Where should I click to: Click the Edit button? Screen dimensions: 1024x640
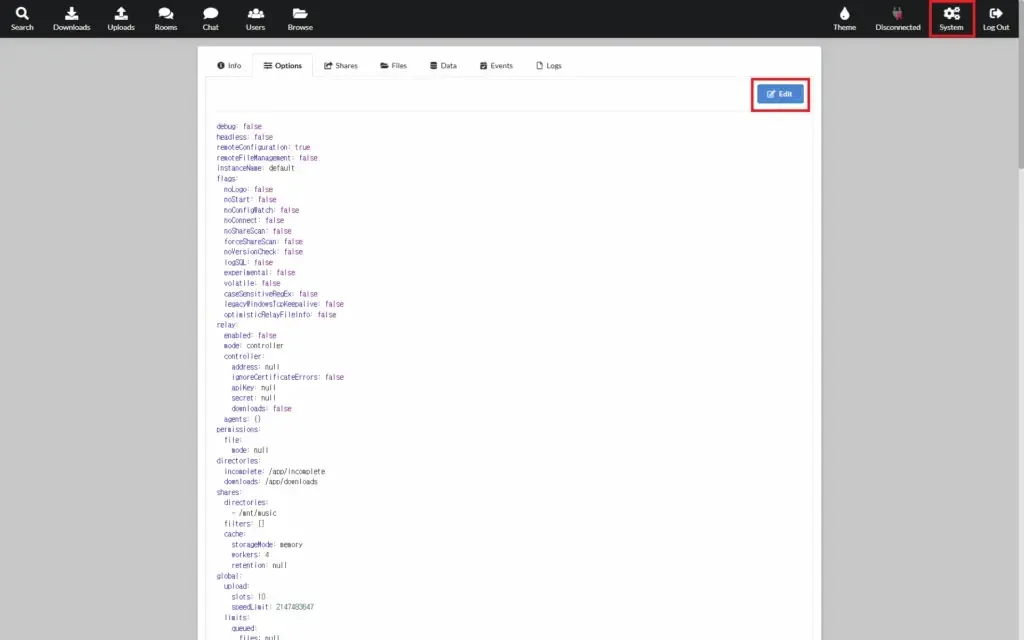point(780,93)
